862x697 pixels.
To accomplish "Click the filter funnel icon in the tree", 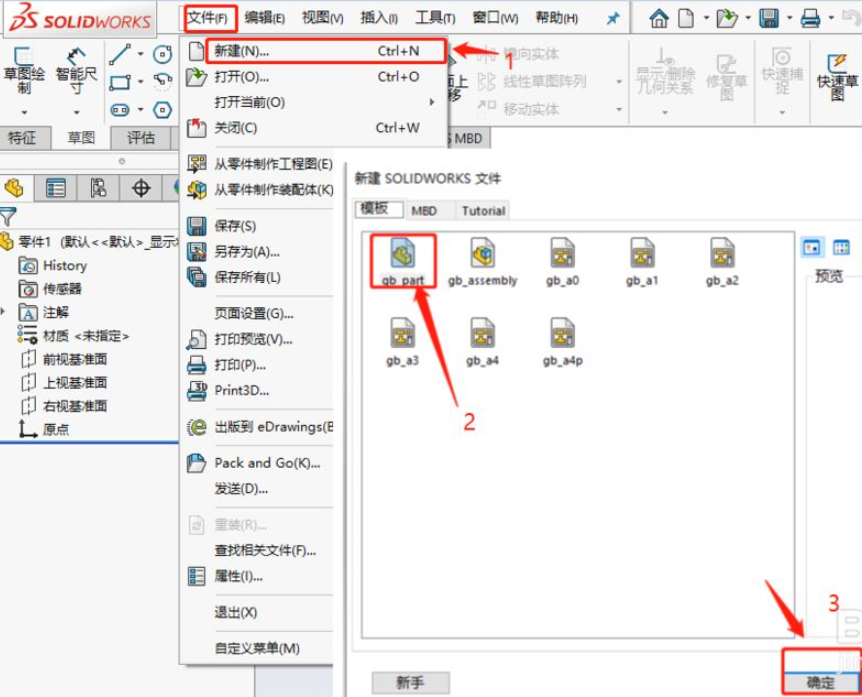I will click(x=8, y=217).
